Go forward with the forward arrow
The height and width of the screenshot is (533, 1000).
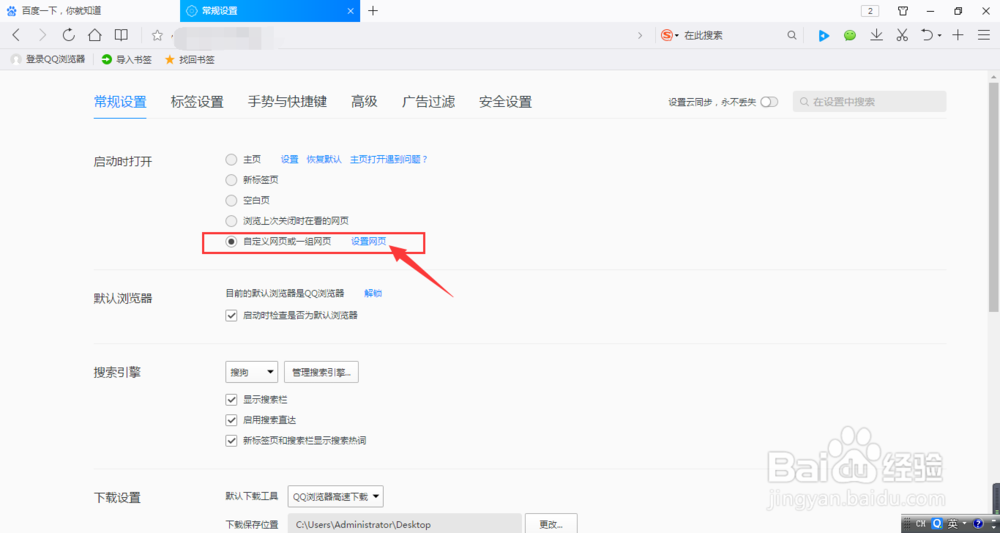(x=42, y=35)
